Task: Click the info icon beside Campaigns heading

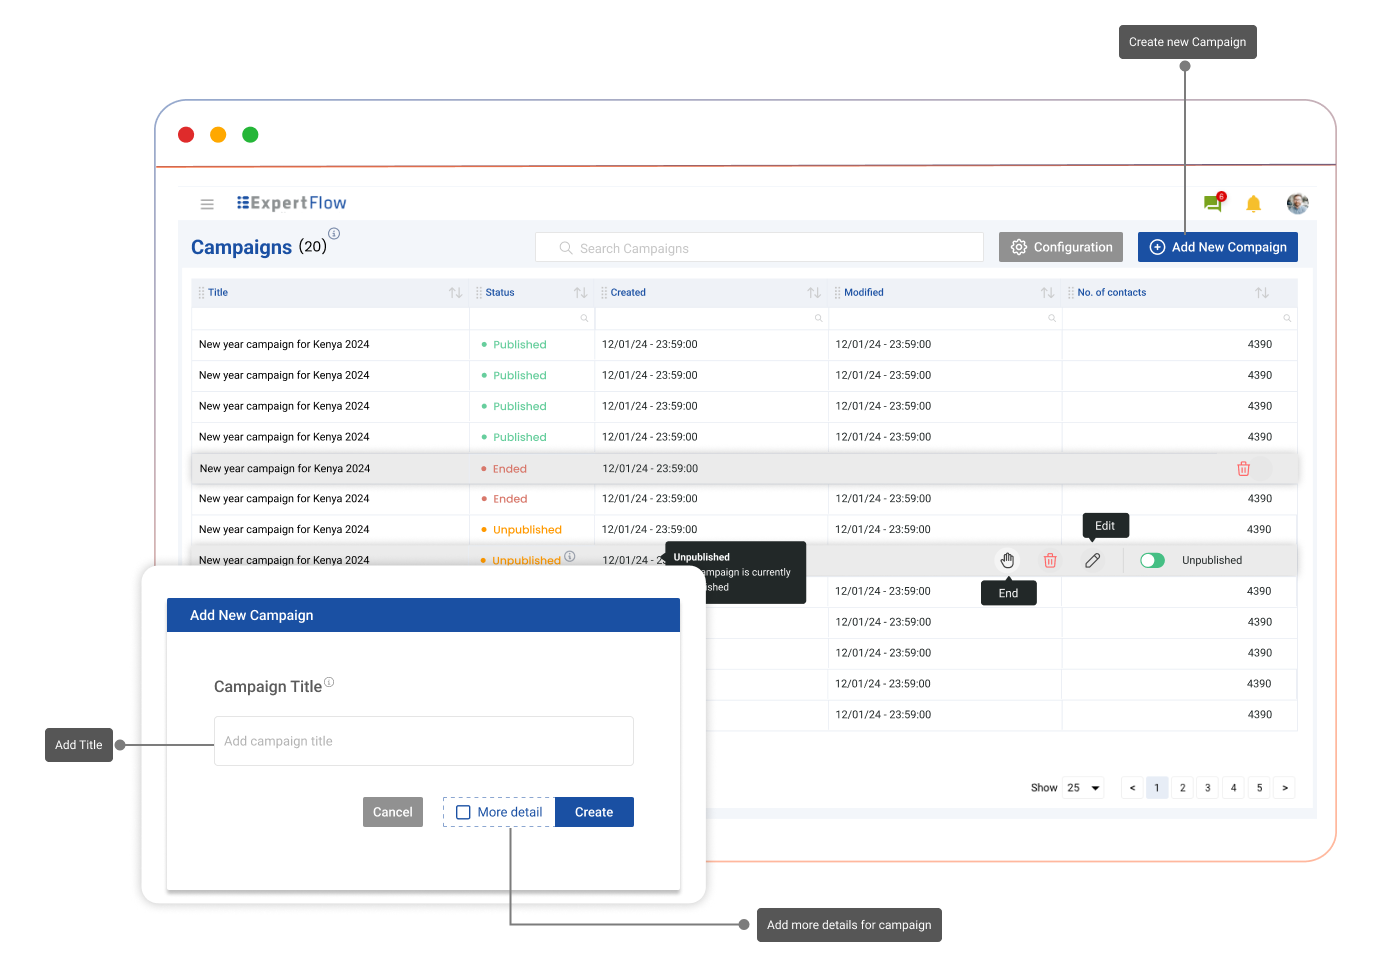Action: [334, 234]
